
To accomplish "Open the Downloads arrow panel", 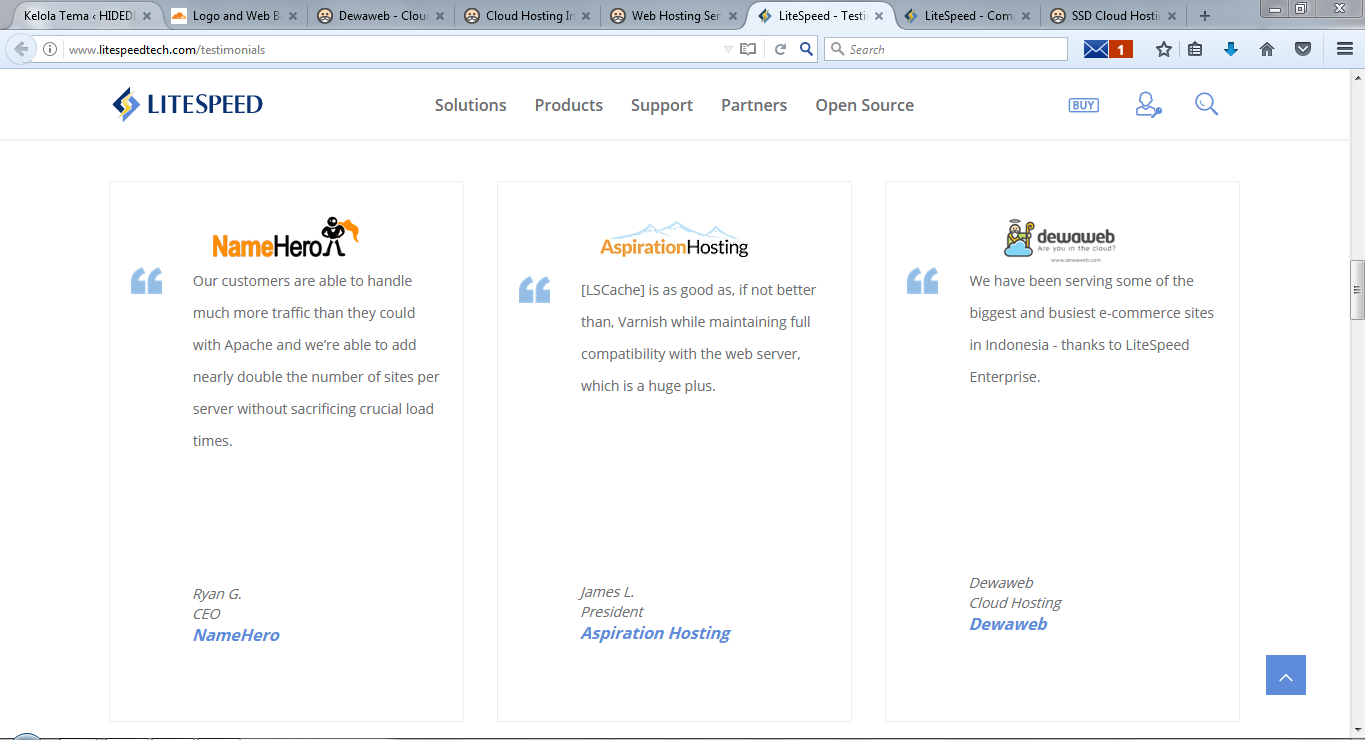I will [1231, 49].
